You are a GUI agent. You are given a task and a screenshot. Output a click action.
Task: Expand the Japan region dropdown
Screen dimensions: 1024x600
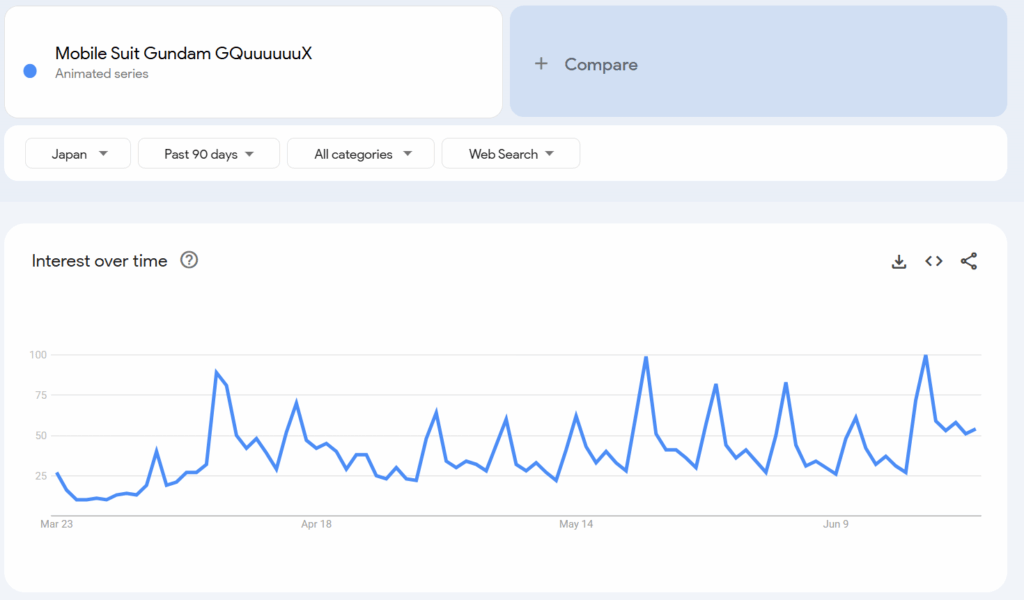click(78, 154)
